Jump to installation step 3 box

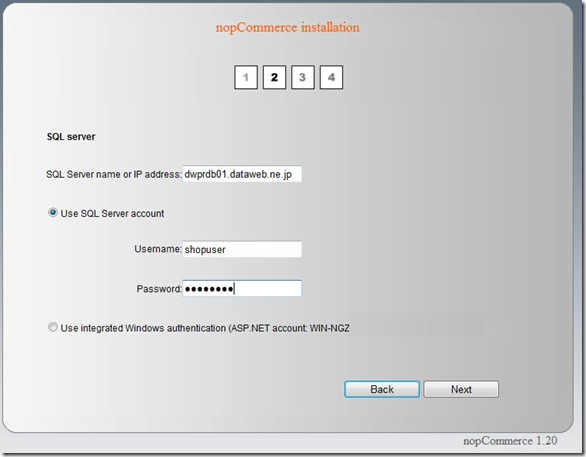click(x=303, y=77)
